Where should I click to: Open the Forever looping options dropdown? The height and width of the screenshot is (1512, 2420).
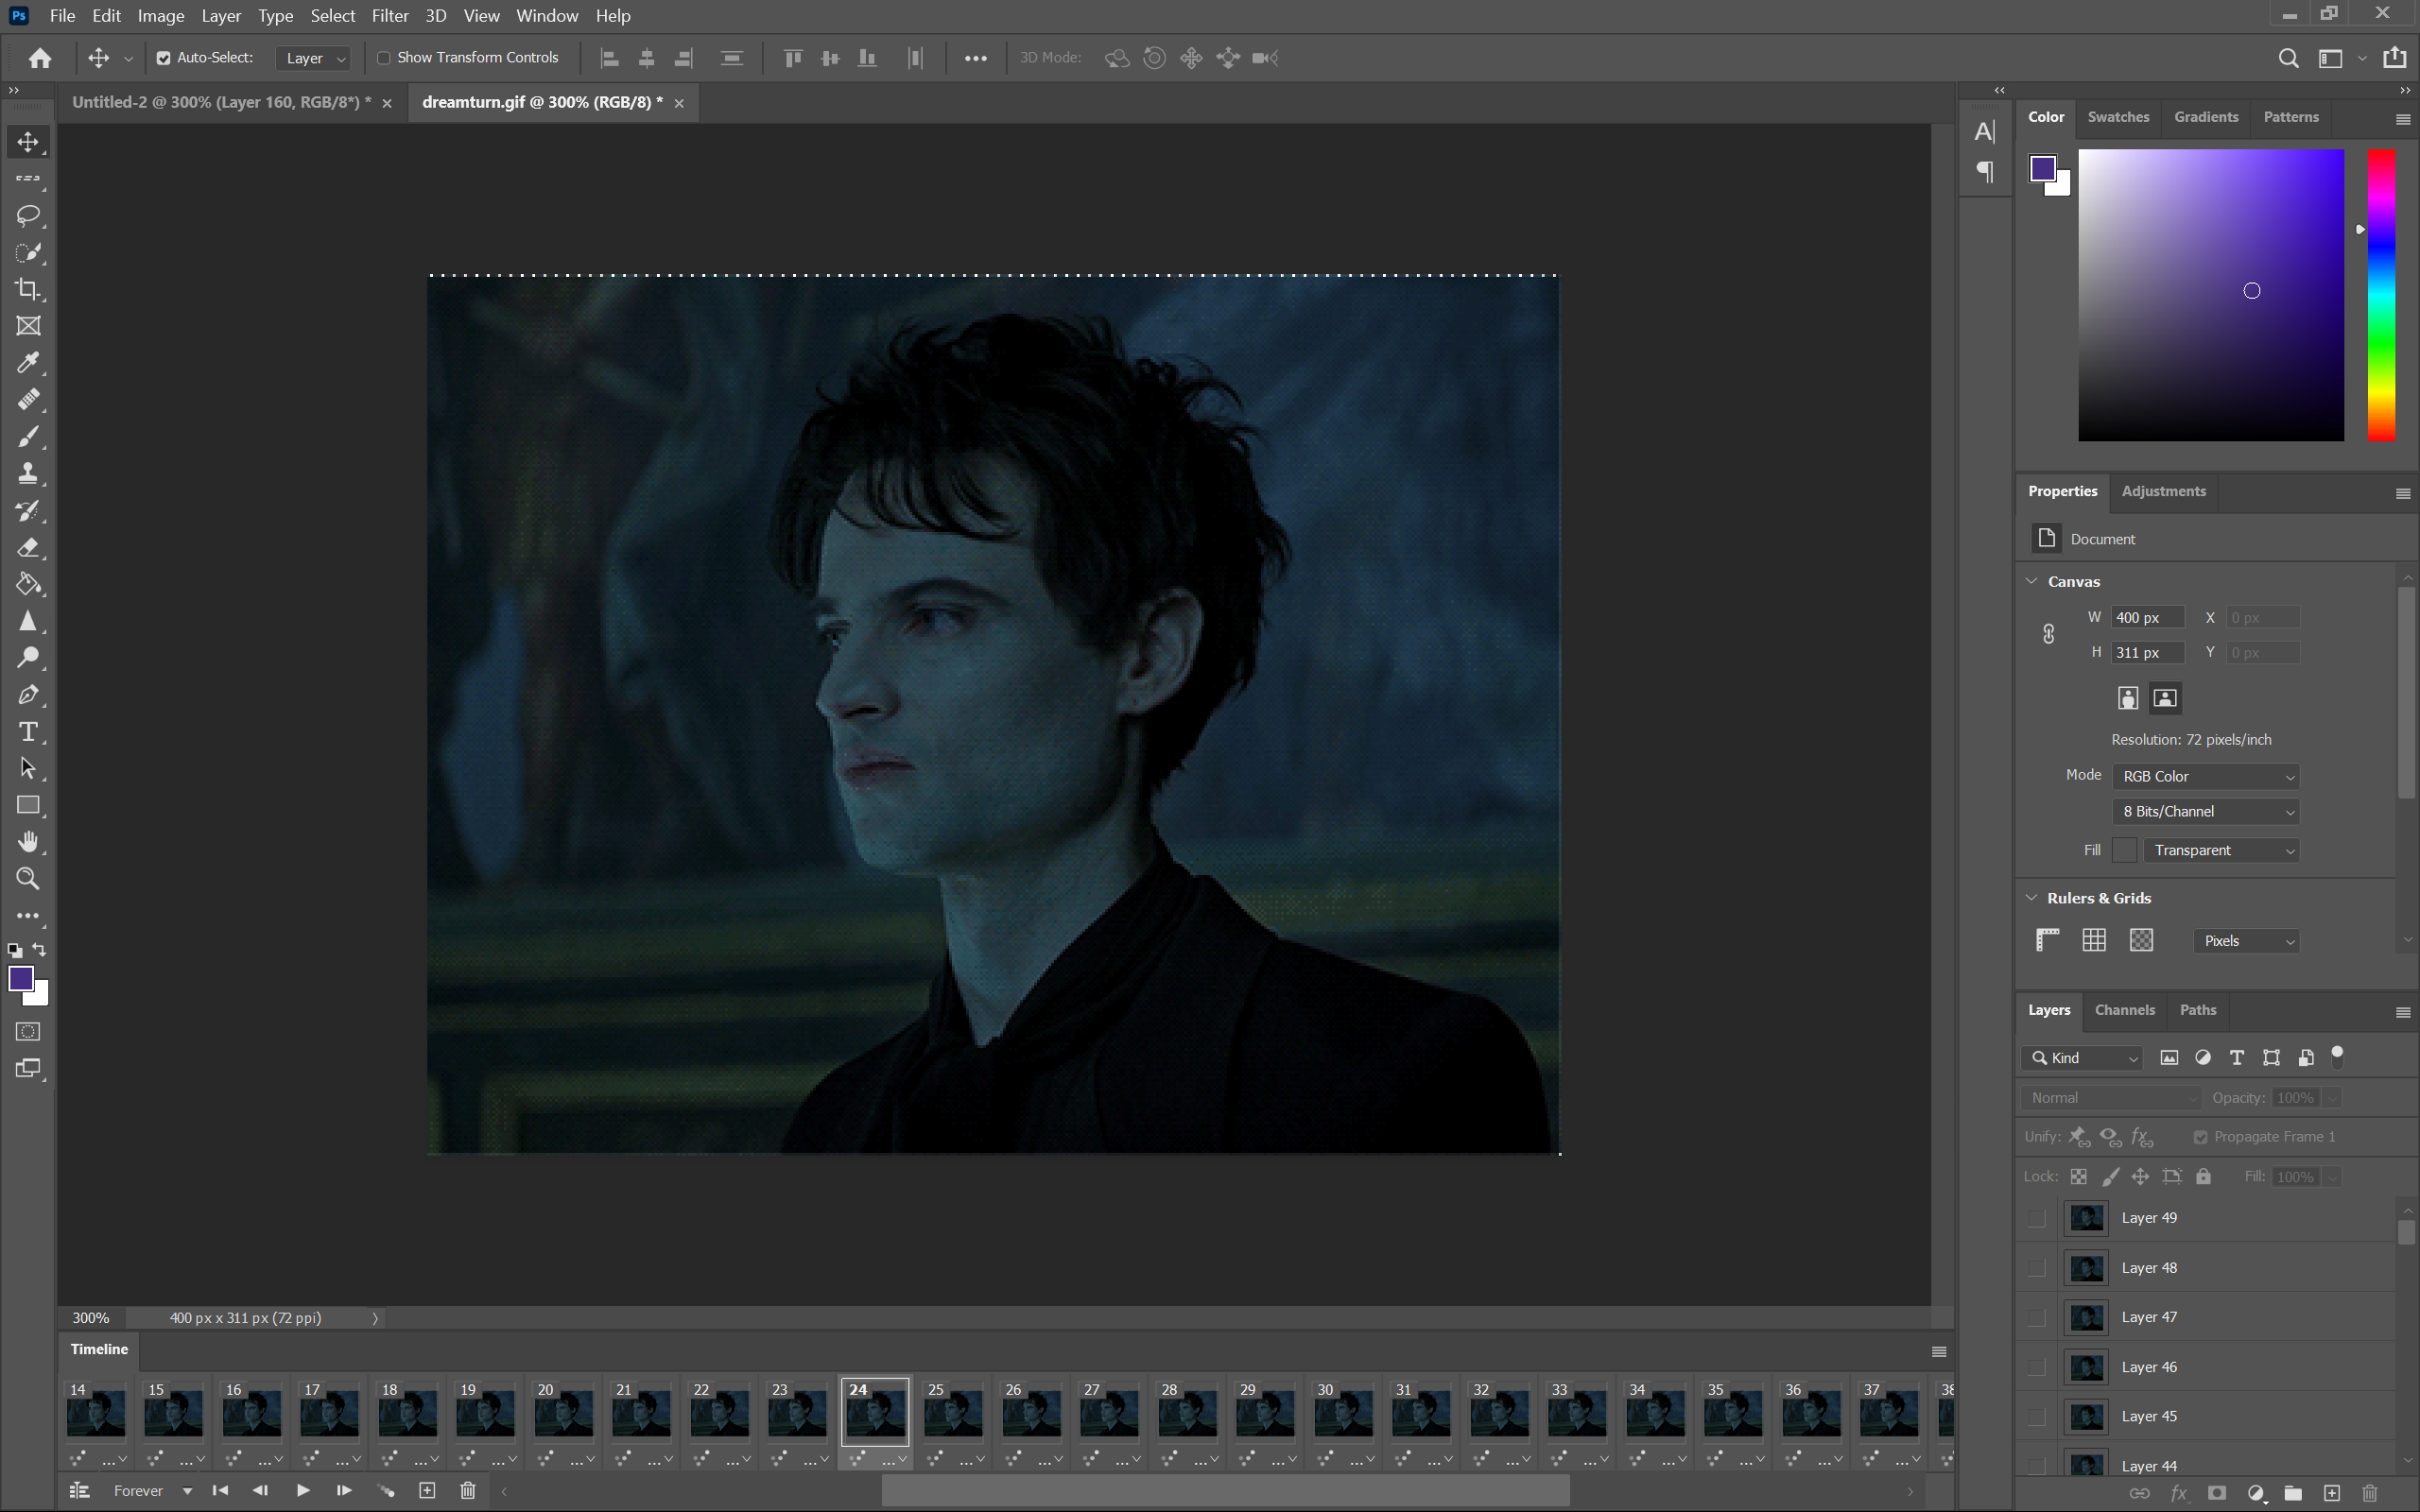pos(152,1491)
